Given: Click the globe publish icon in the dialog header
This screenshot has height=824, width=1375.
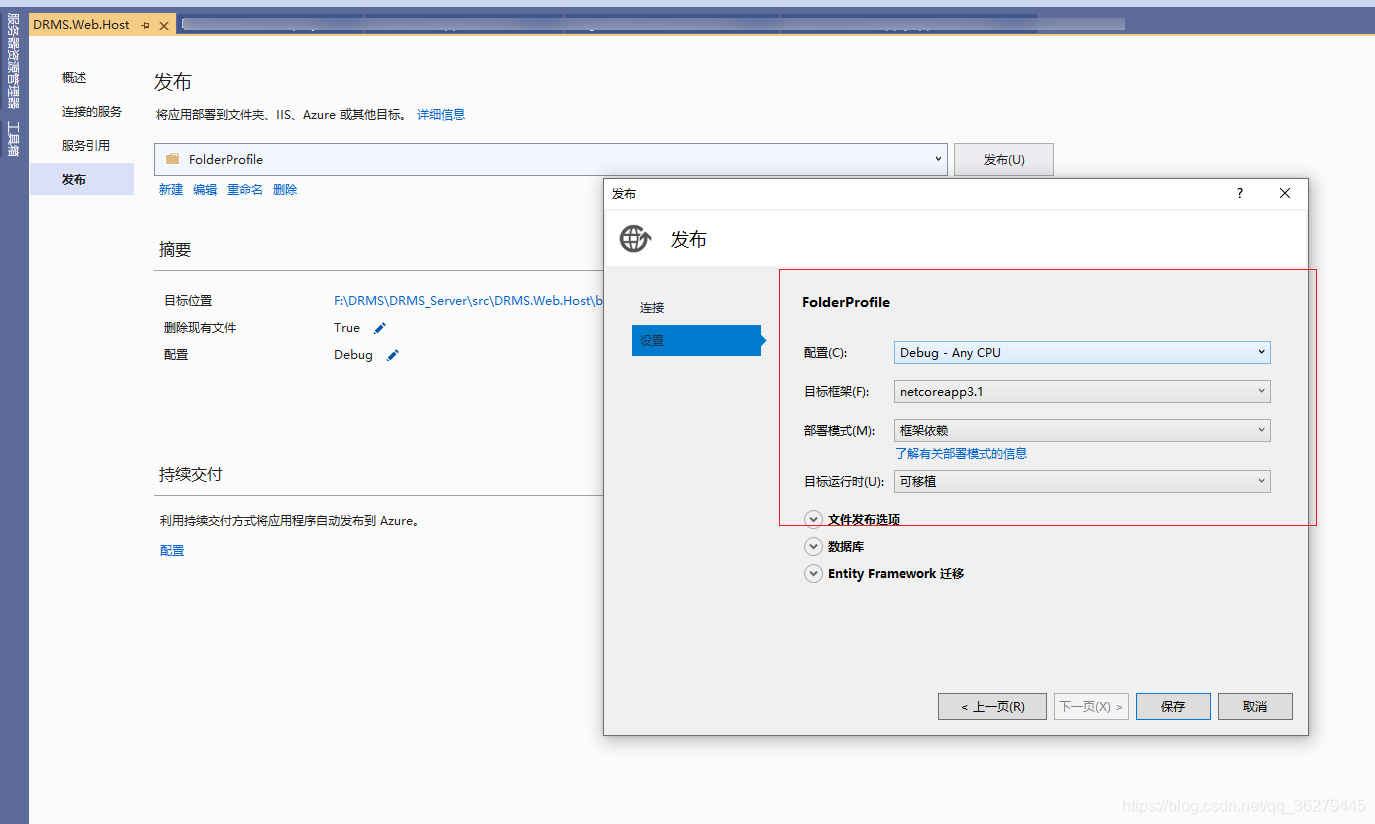Looking at the screenshot, I should (x=634, y=239).
